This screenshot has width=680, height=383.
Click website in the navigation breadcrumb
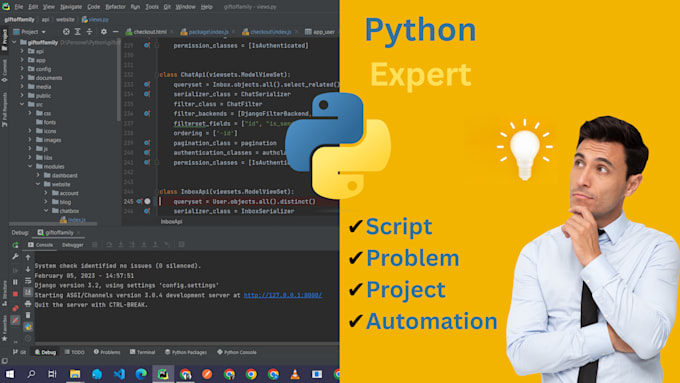65,20
